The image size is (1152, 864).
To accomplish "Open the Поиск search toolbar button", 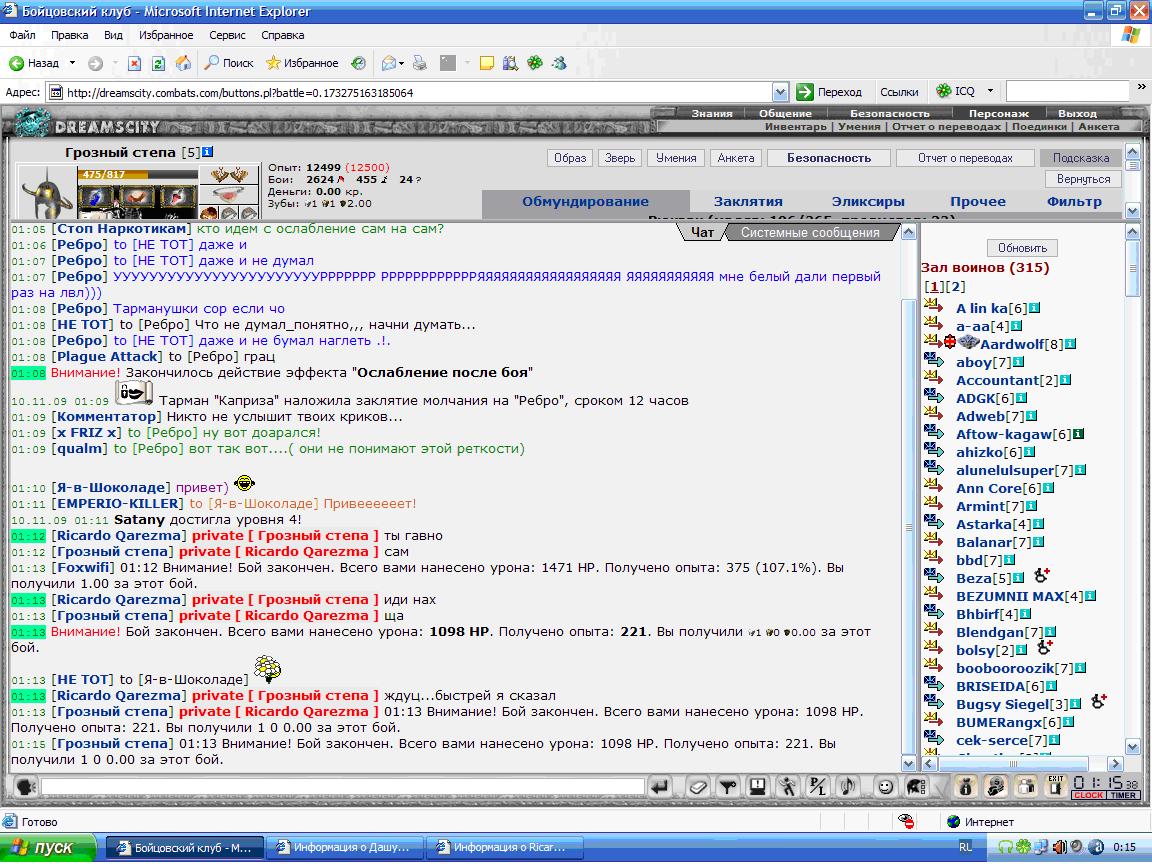I will click(x=228, y=63).
